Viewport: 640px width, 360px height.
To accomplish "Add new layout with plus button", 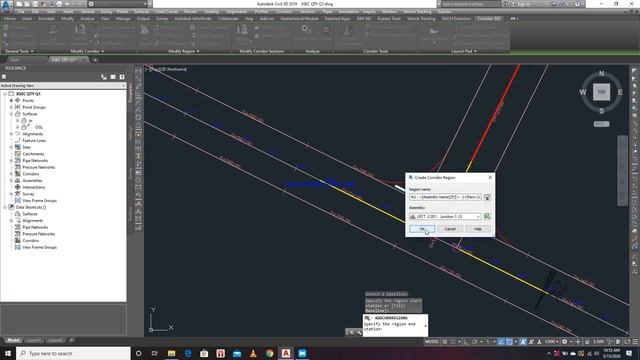I will coord(71,340).
